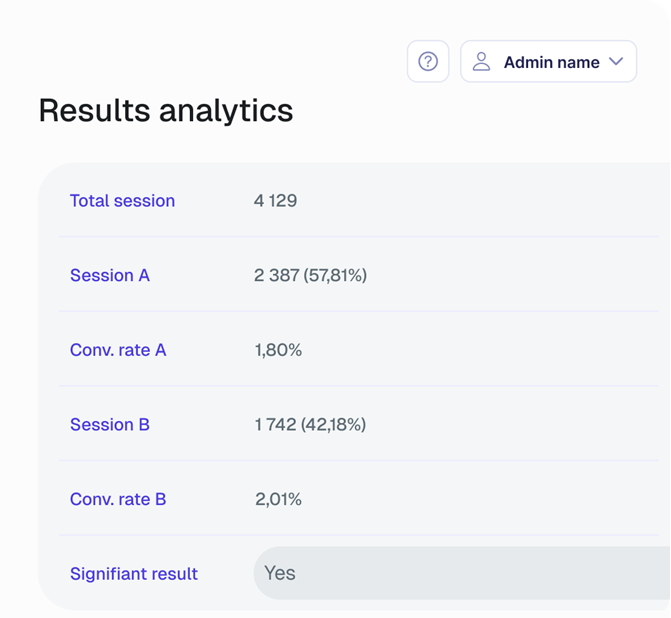Click the Results analytics heading
The width and height of the screenshot is (671, 618).
(166, 110)
